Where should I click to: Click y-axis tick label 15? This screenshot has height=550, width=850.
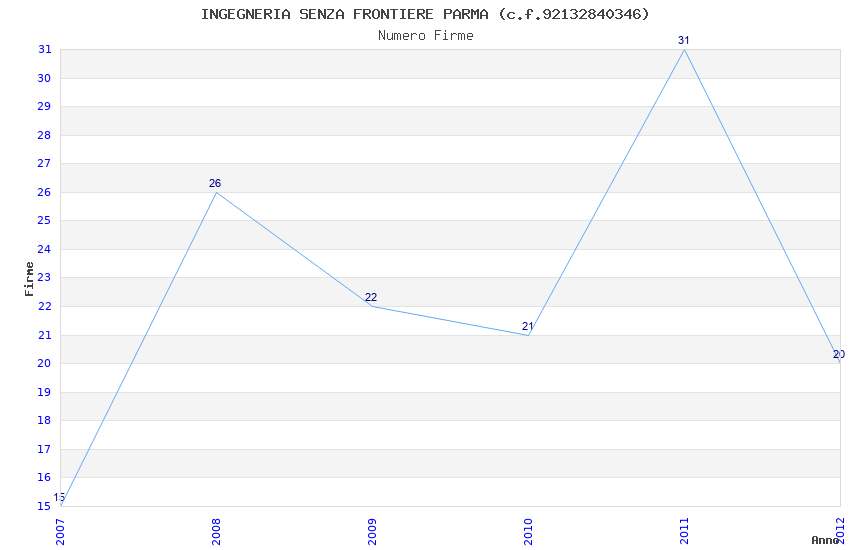(44, 507)
